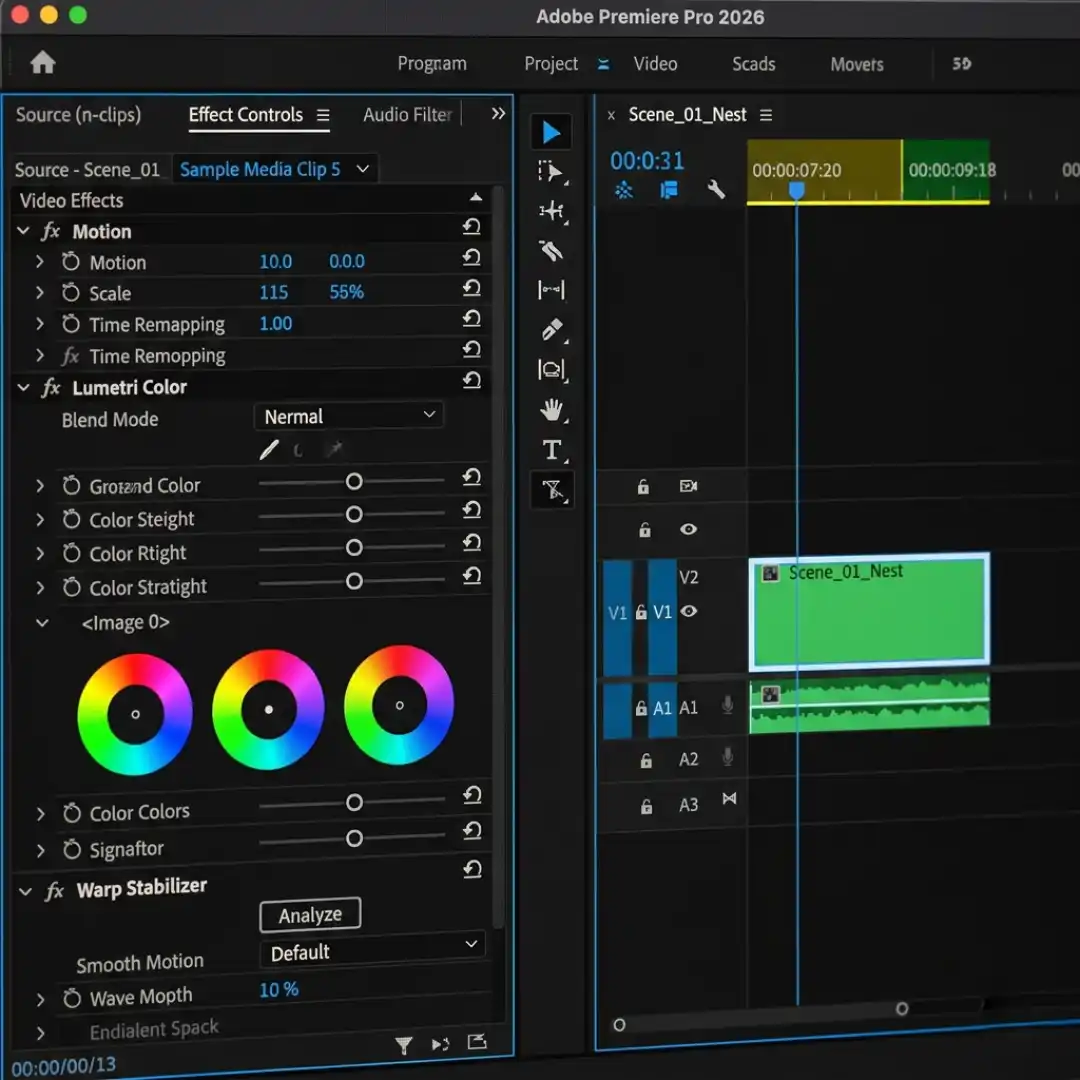Reset the Lumetri Color effect

coord(472,380)
